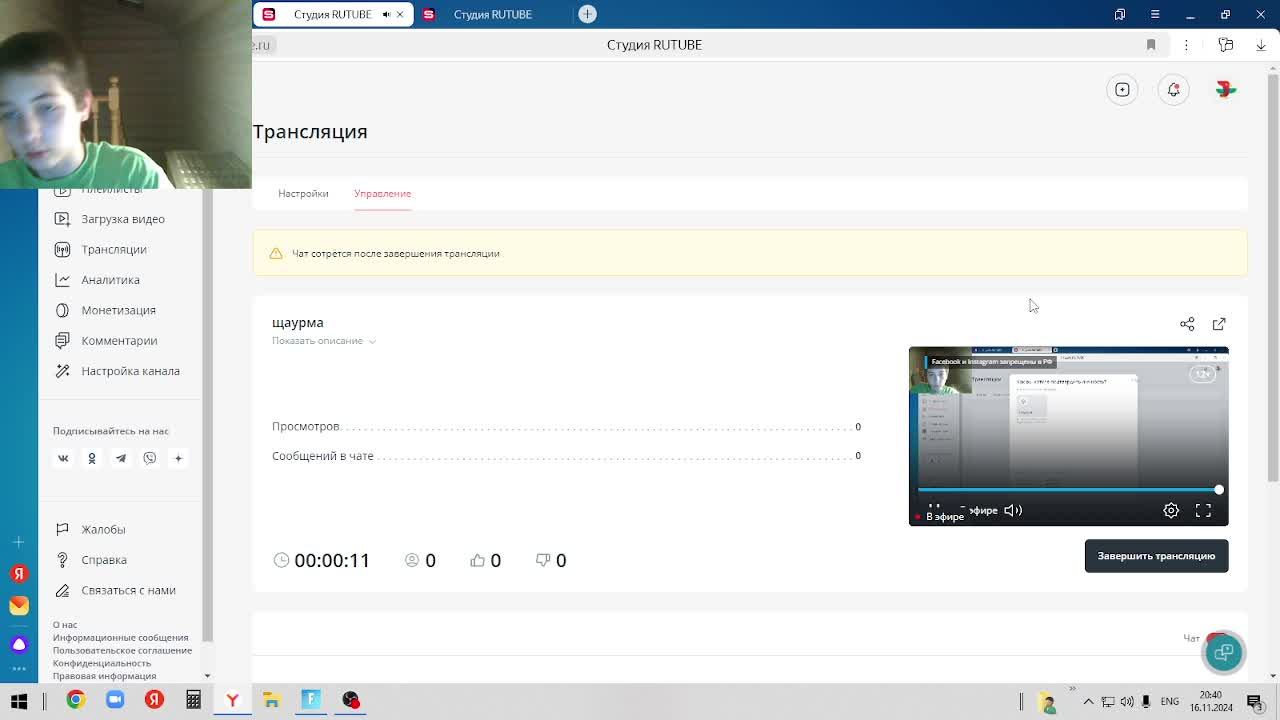
Task: Mute the stream preview volume
Action: 1013,510
